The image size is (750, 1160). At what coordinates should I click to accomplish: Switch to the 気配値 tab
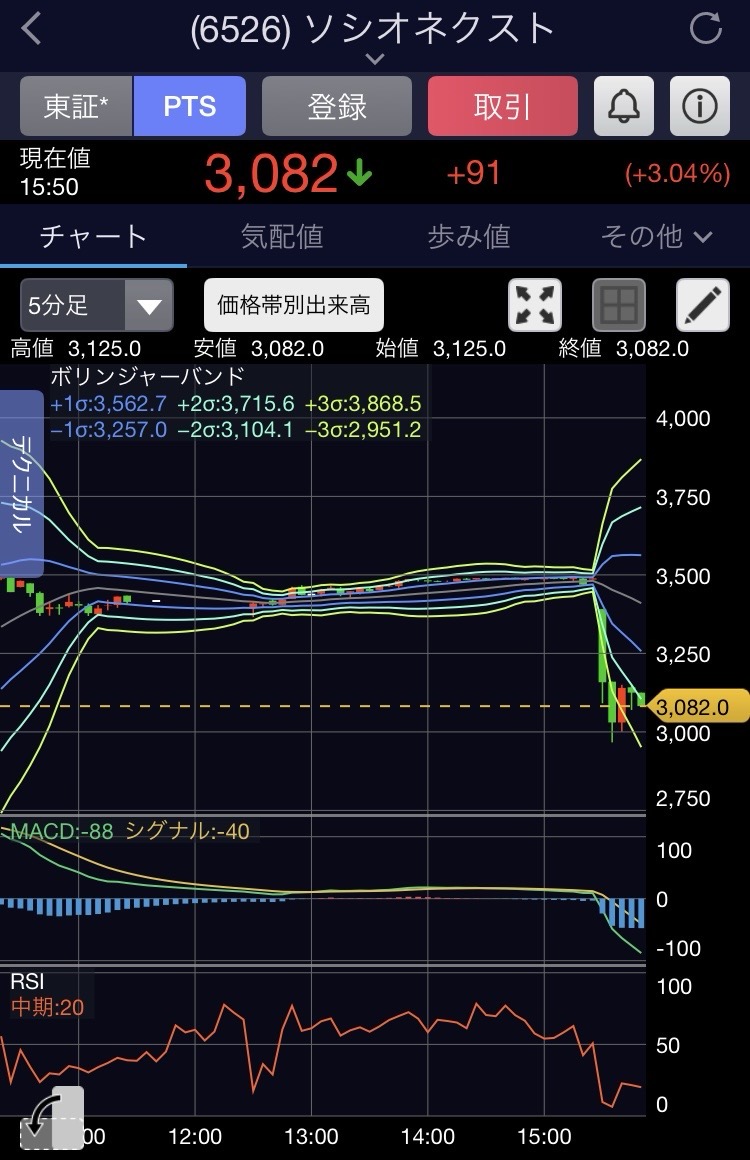[282, 236]
